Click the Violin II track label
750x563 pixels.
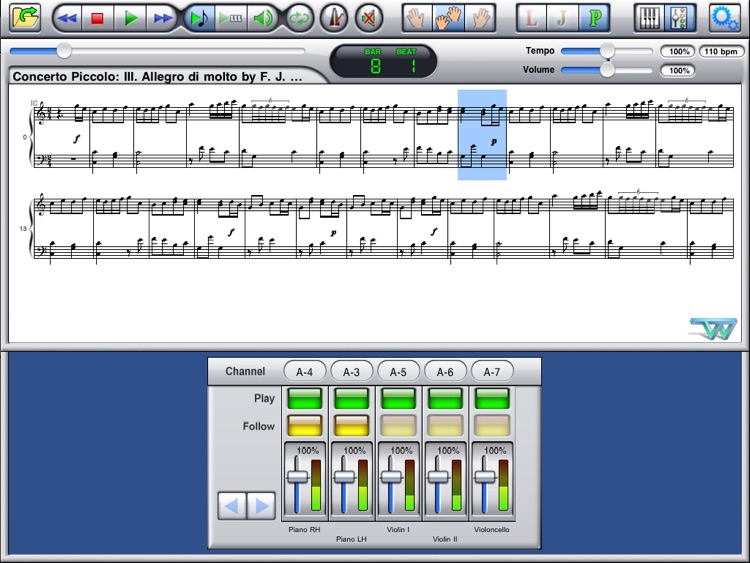pyautogui.click(x=445, y=539)
